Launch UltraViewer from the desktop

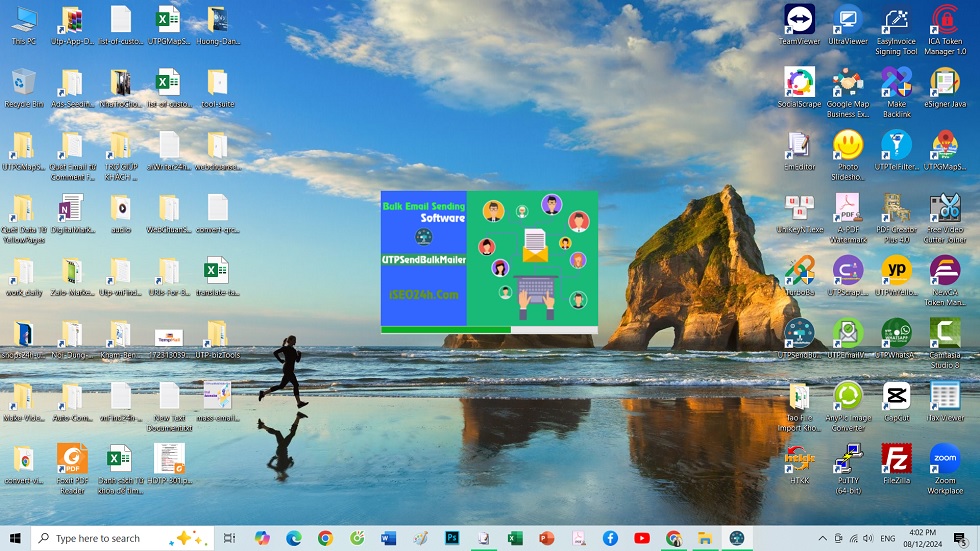(x=848, y=21)
